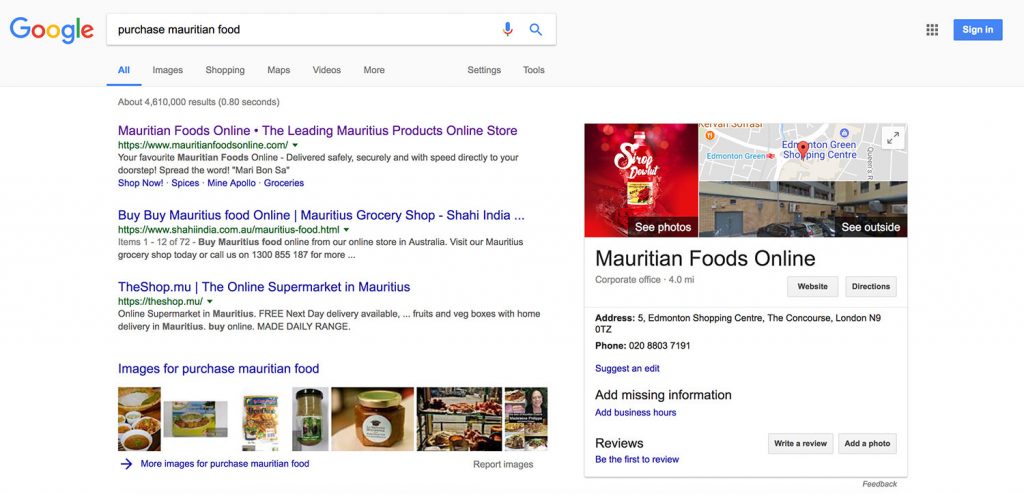Click the Add missing information heading

click(x=663, y=395)
